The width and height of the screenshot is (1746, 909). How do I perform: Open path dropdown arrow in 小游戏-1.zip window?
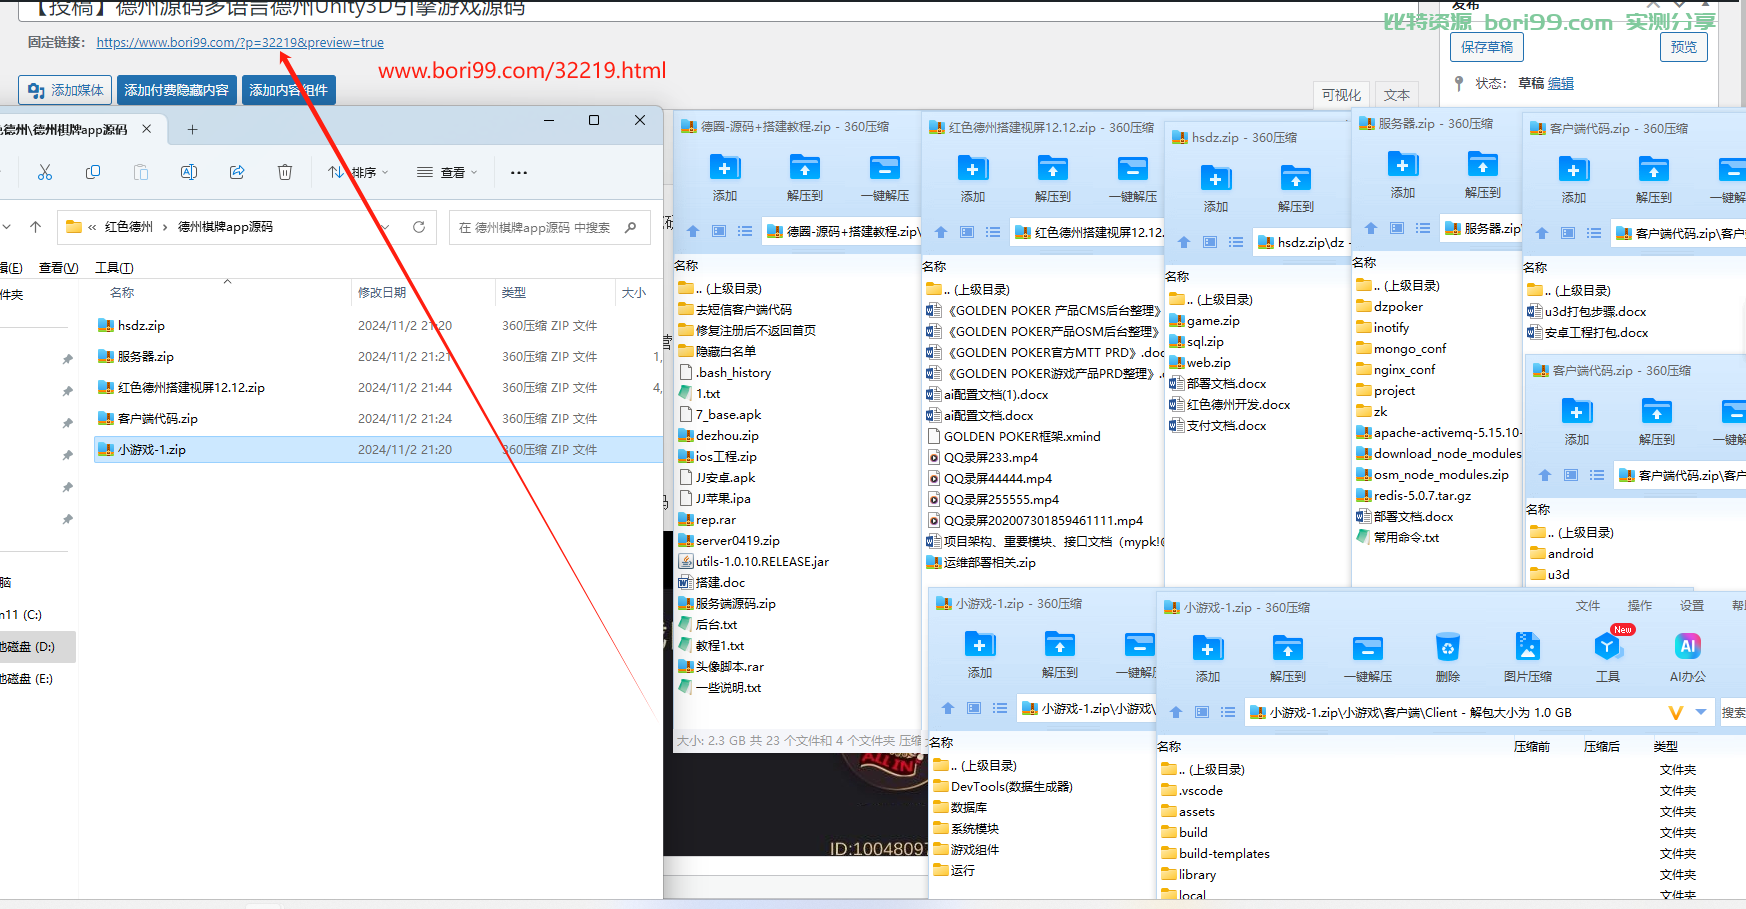(x=1701, y=712)
